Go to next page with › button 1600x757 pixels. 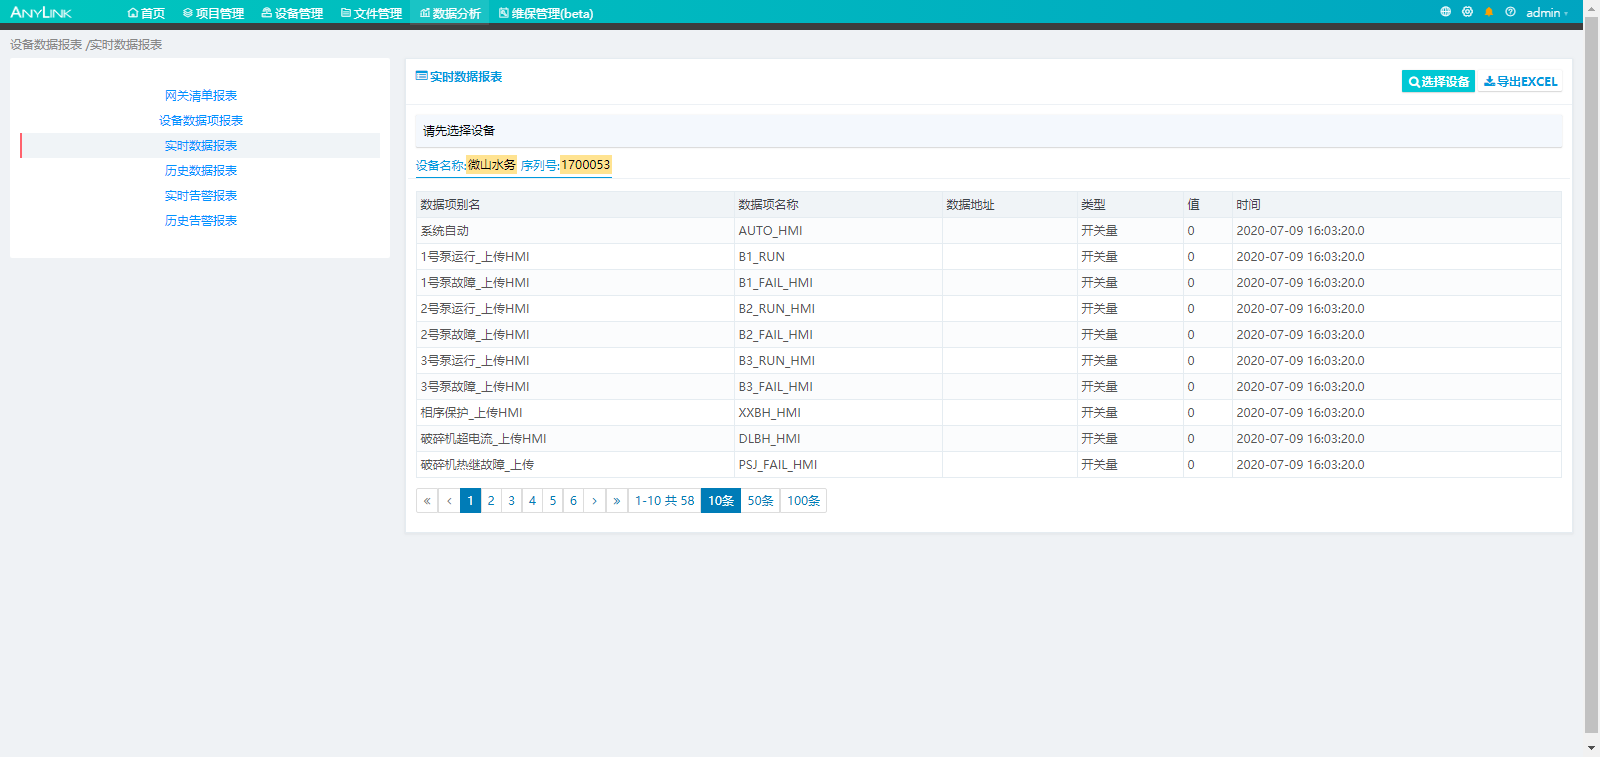point(595,501)
